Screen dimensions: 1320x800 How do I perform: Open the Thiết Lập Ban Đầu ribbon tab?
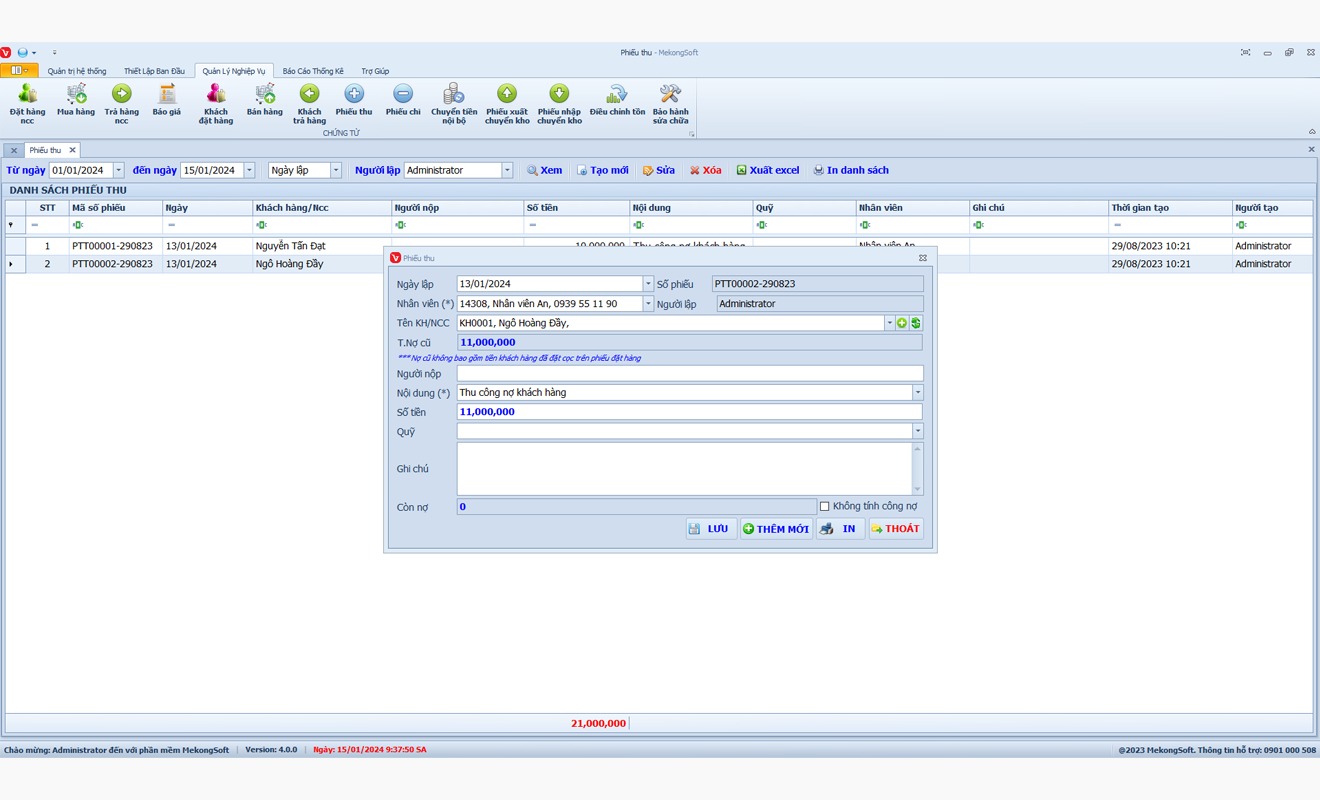(x=154, y=71)
